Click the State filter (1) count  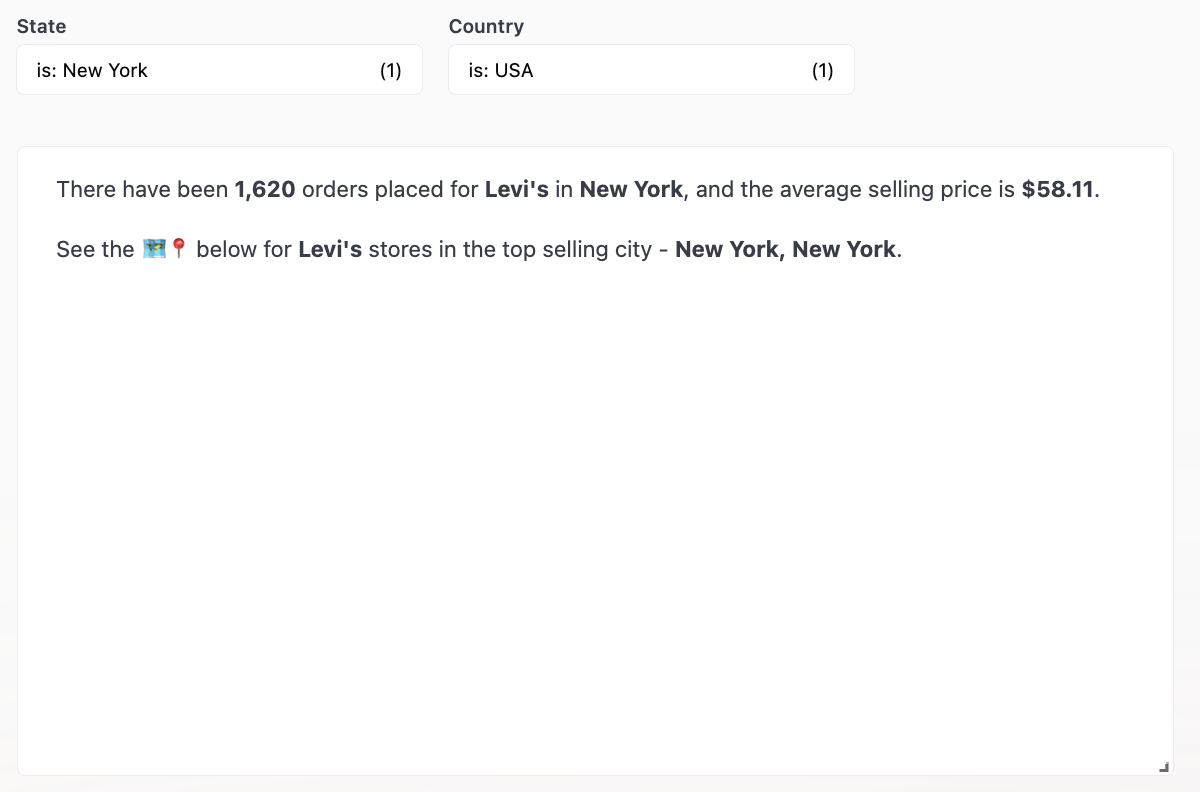[390, 70]
